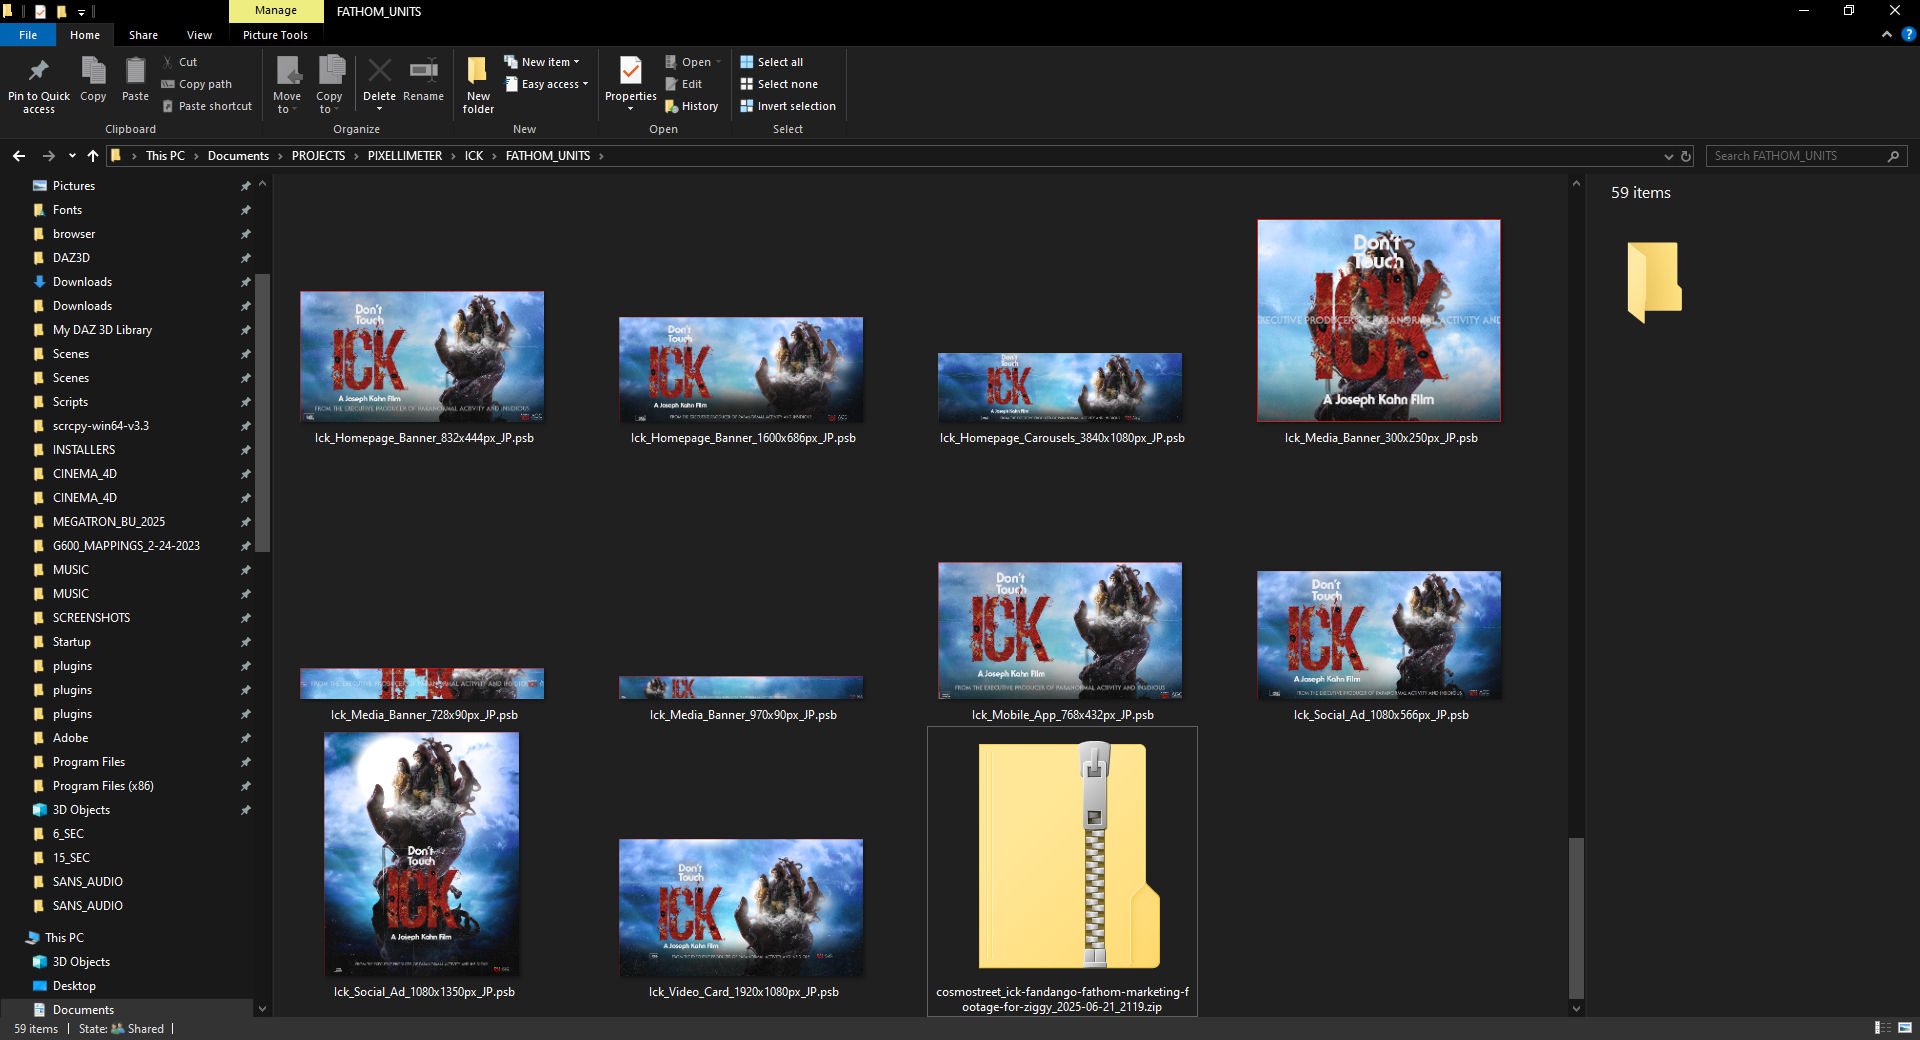The width and height of the screenshot is (1920, 1040).
Task: Click the Cut scissors command
Action: (180, 62)
